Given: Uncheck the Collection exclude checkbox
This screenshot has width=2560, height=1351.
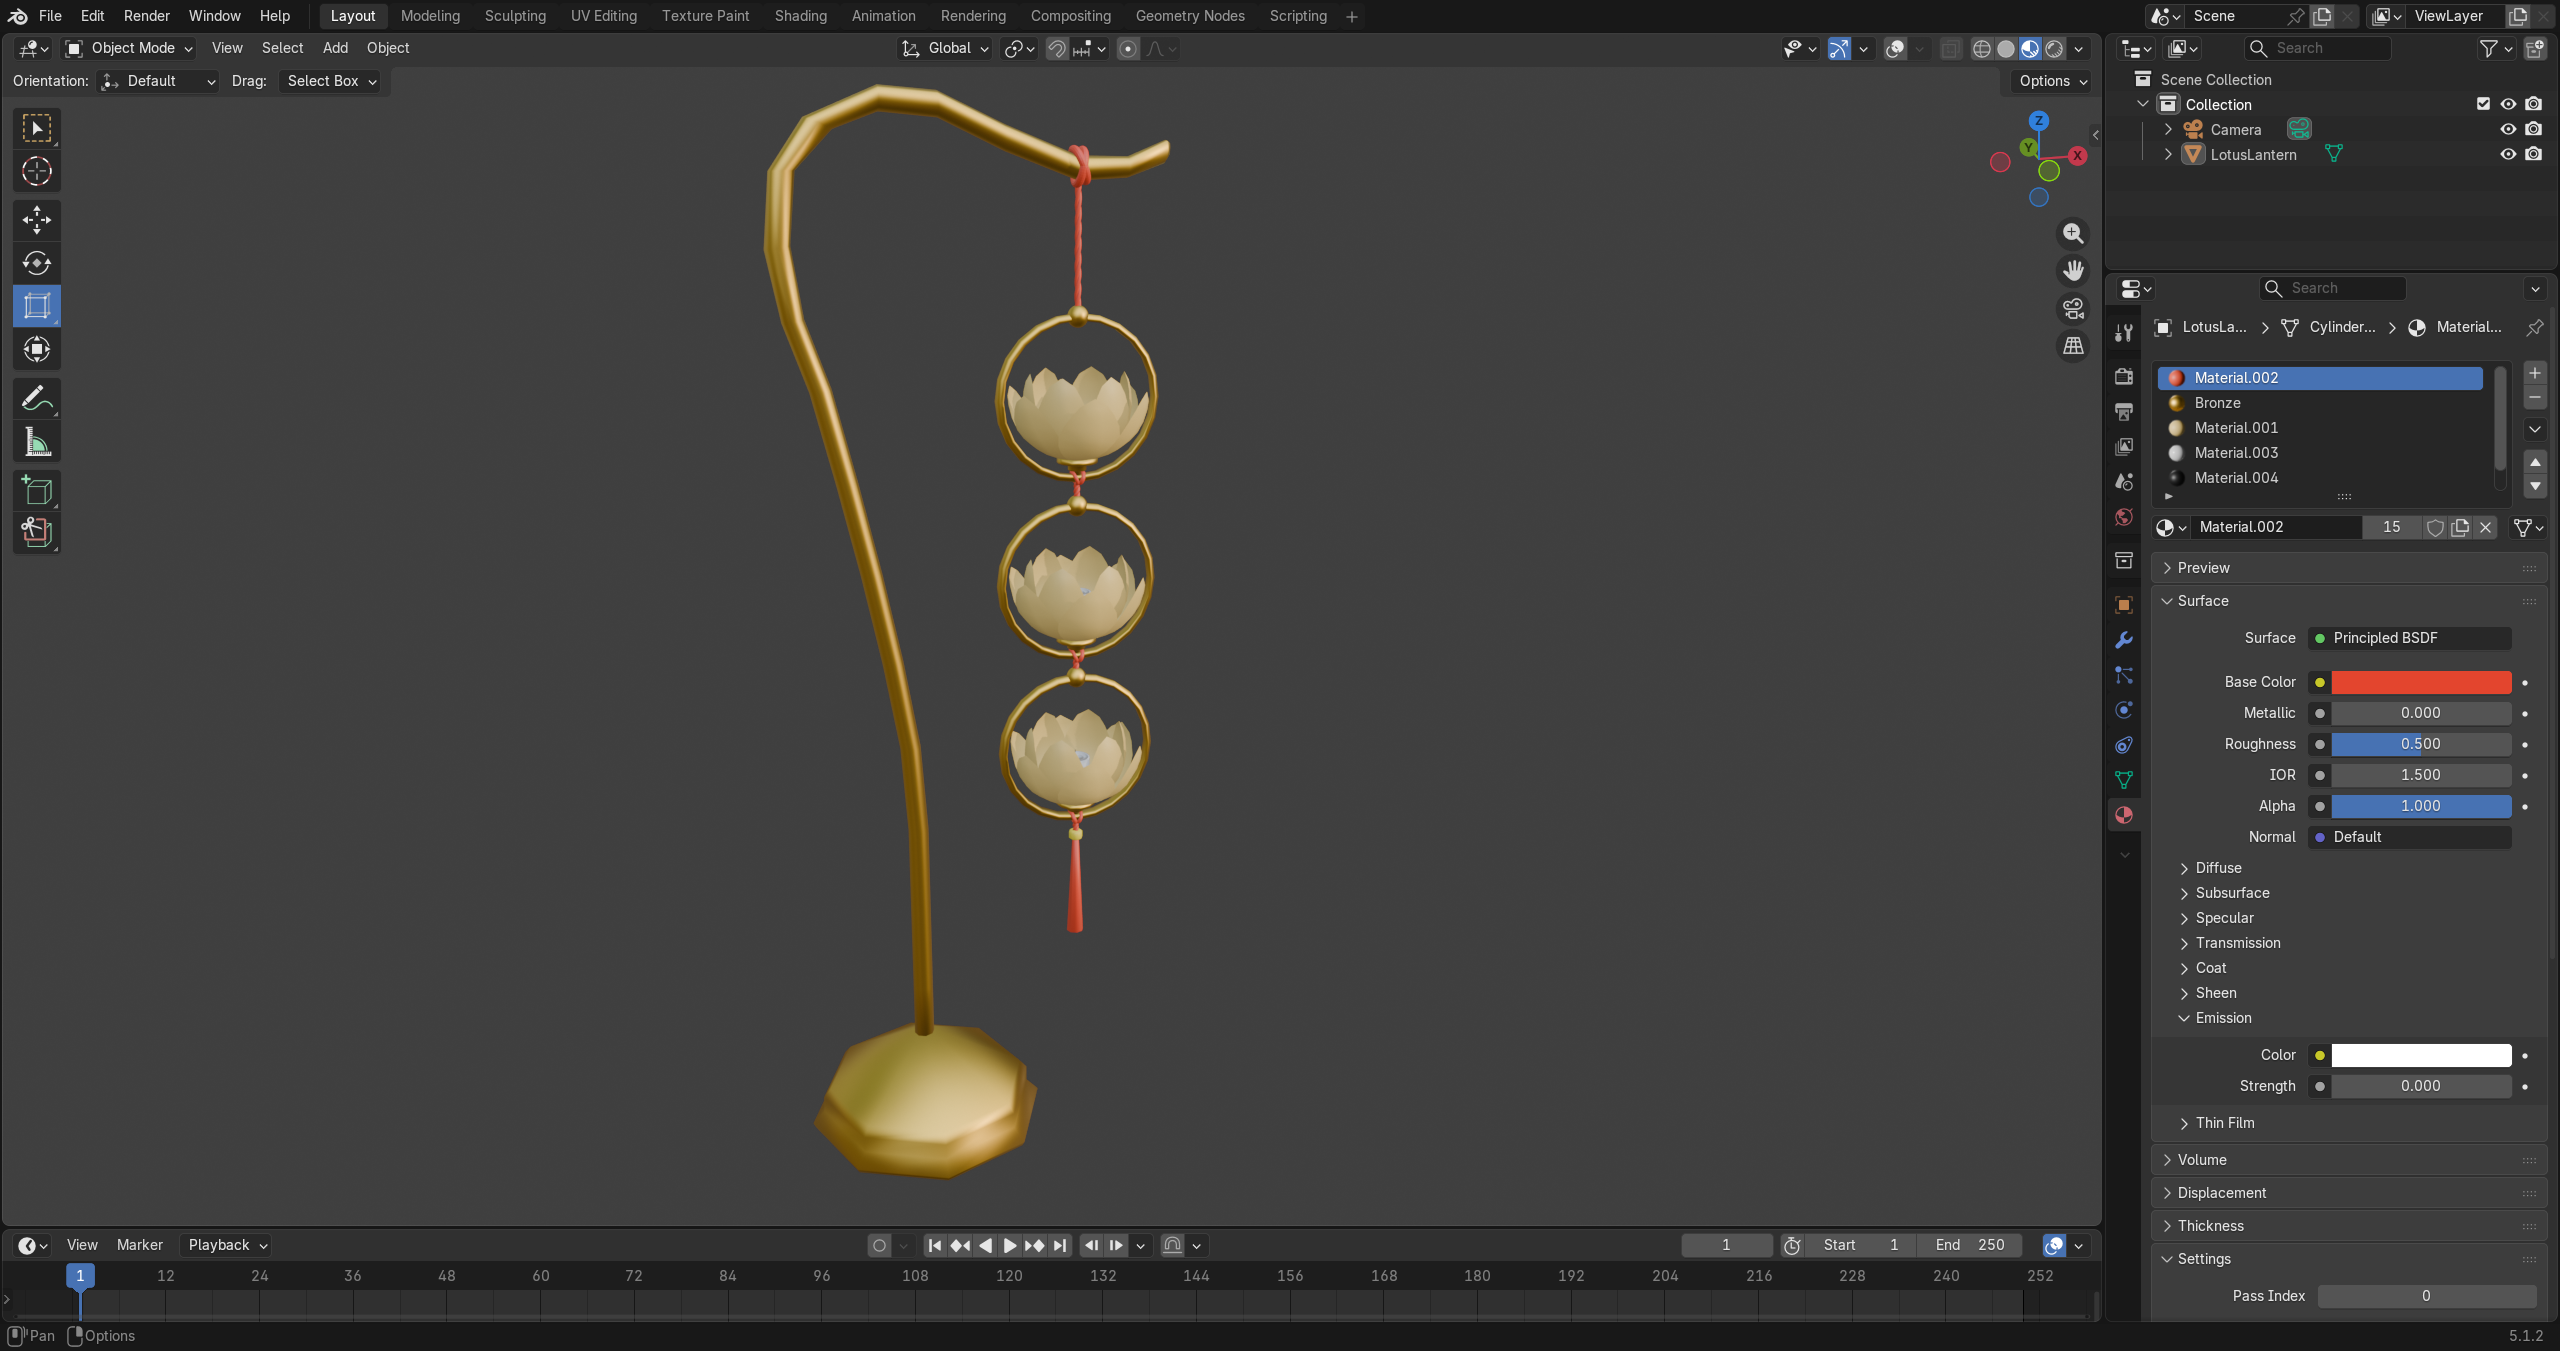Looking at the screenshot, I should (x=2483, y=104).
